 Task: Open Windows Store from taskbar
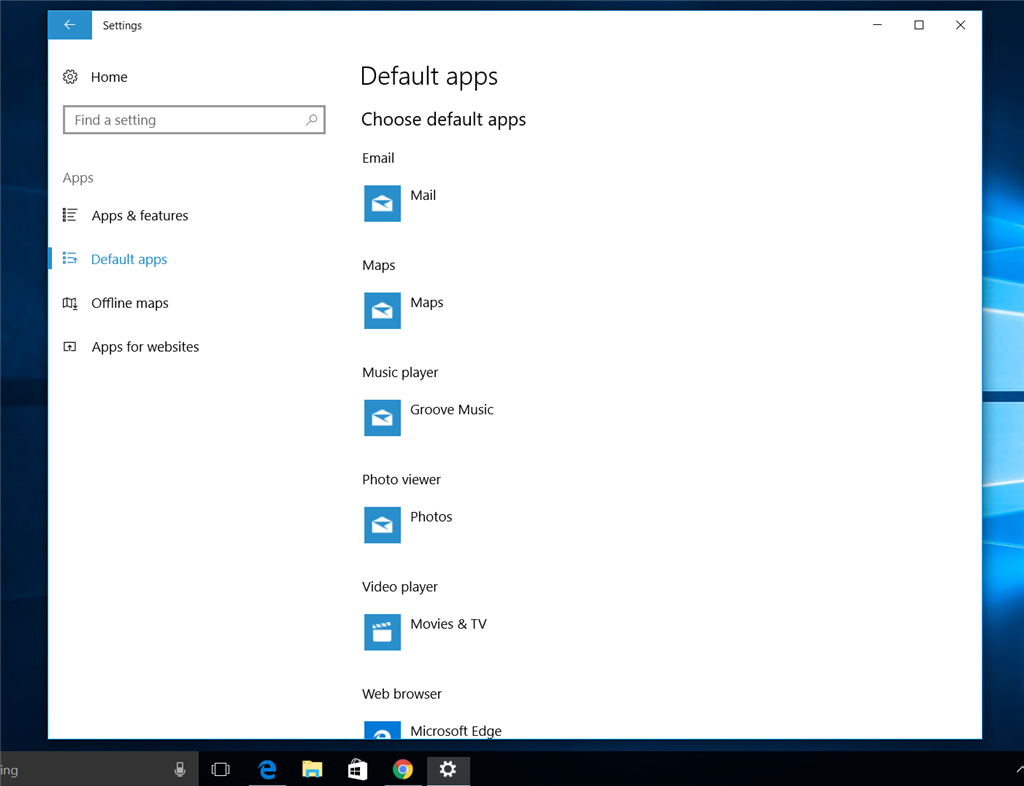point(357,770)
